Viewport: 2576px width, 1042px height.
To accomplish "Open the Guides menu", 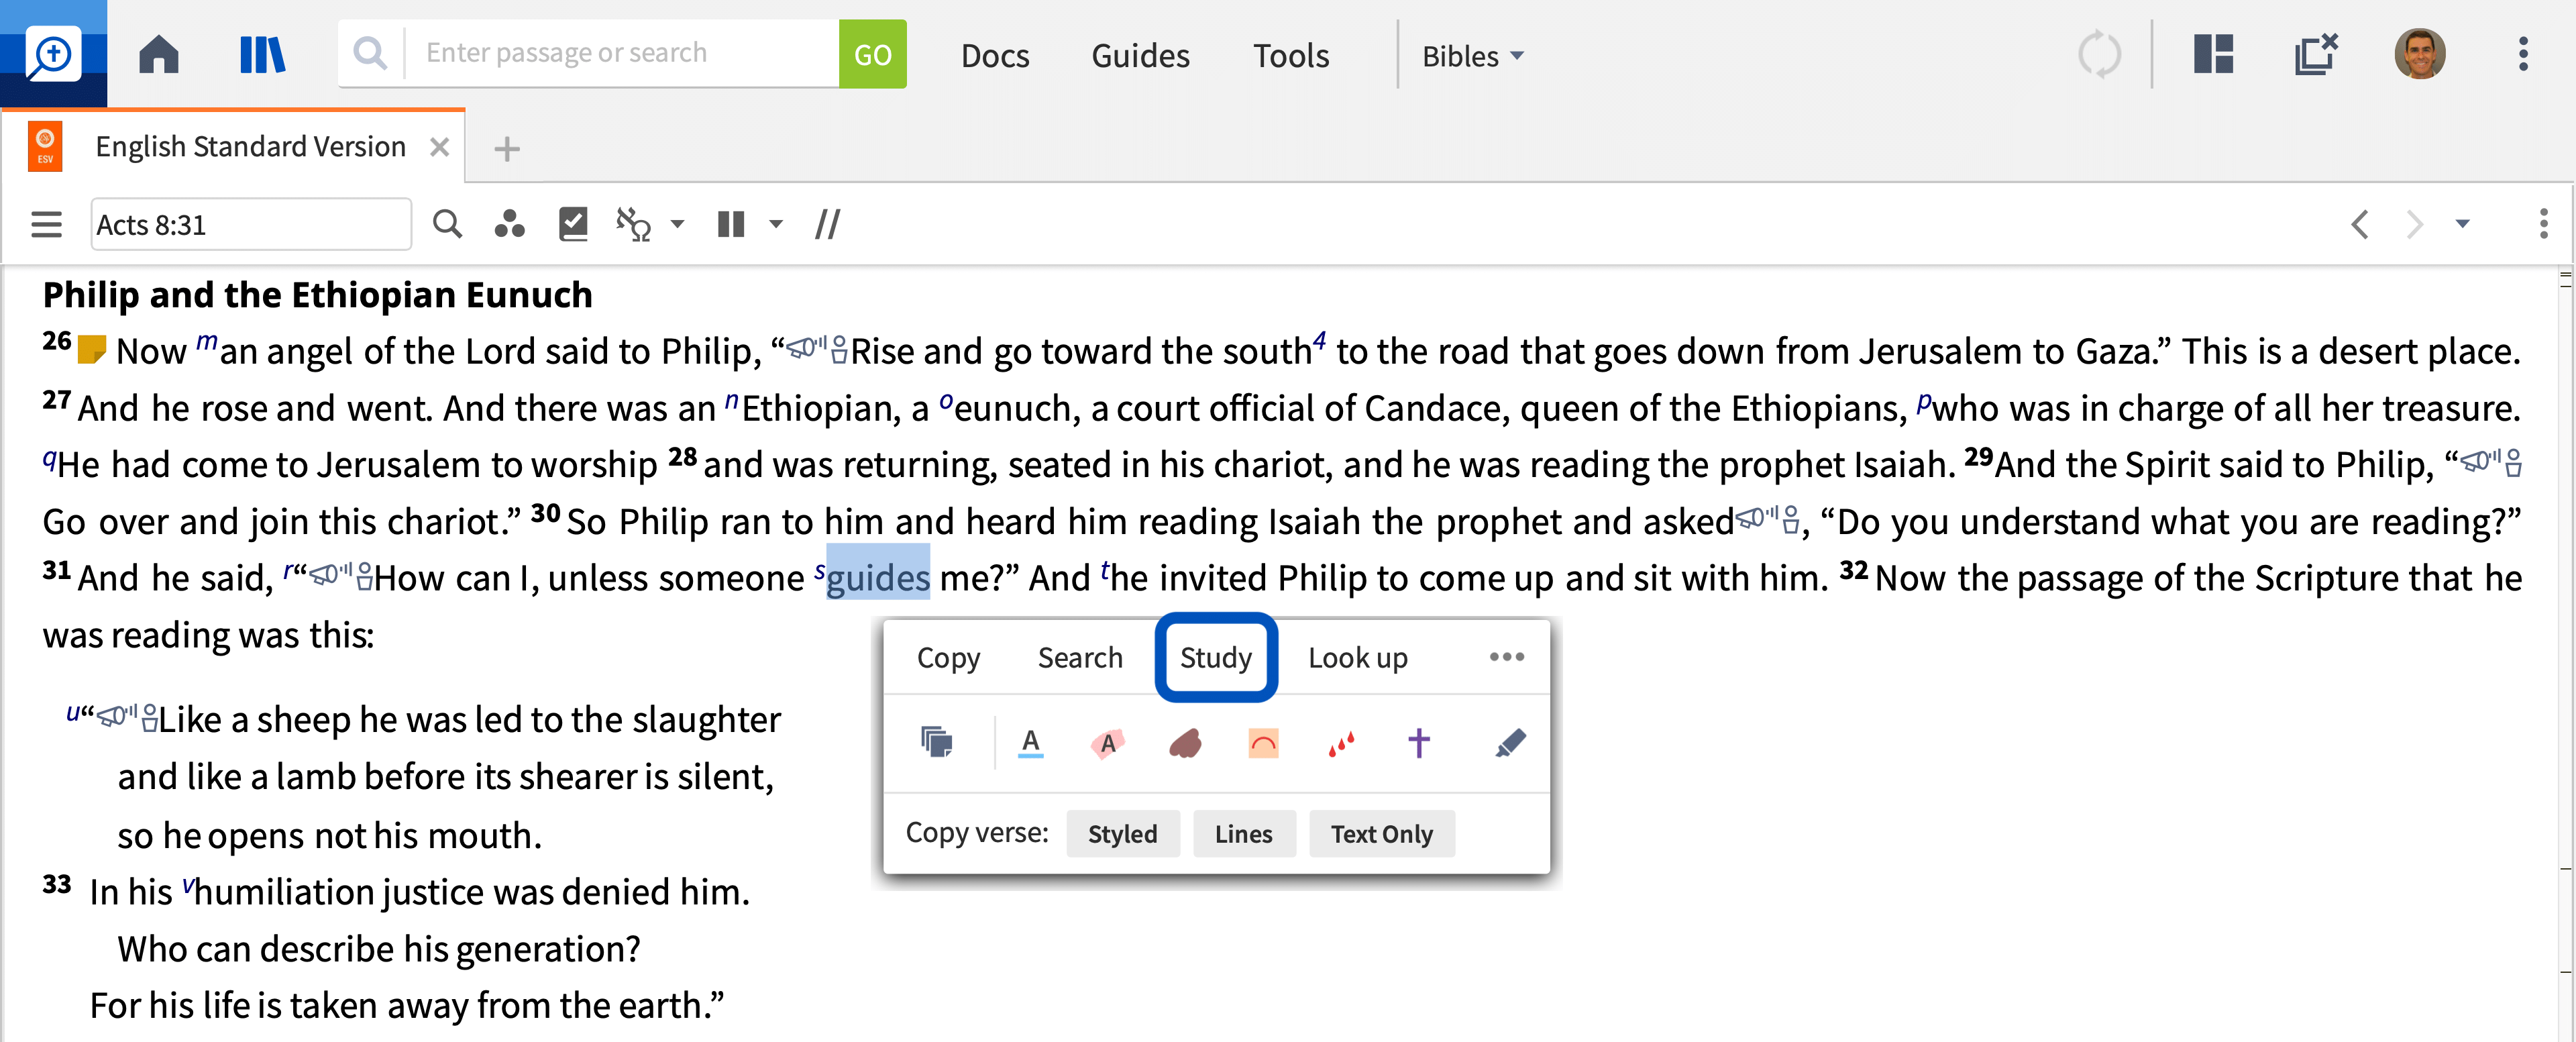I will 1140,55.
